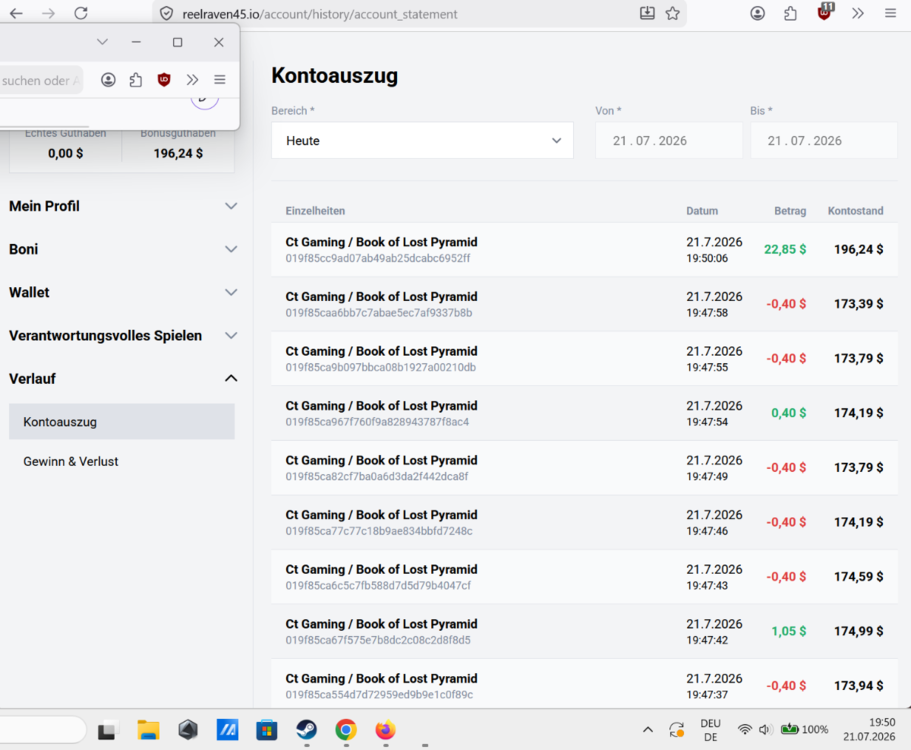Open uBlock Origin icon showing badge 11
Image resolution: width=911 pixels, height=750 pixels.
click(825, 12)
